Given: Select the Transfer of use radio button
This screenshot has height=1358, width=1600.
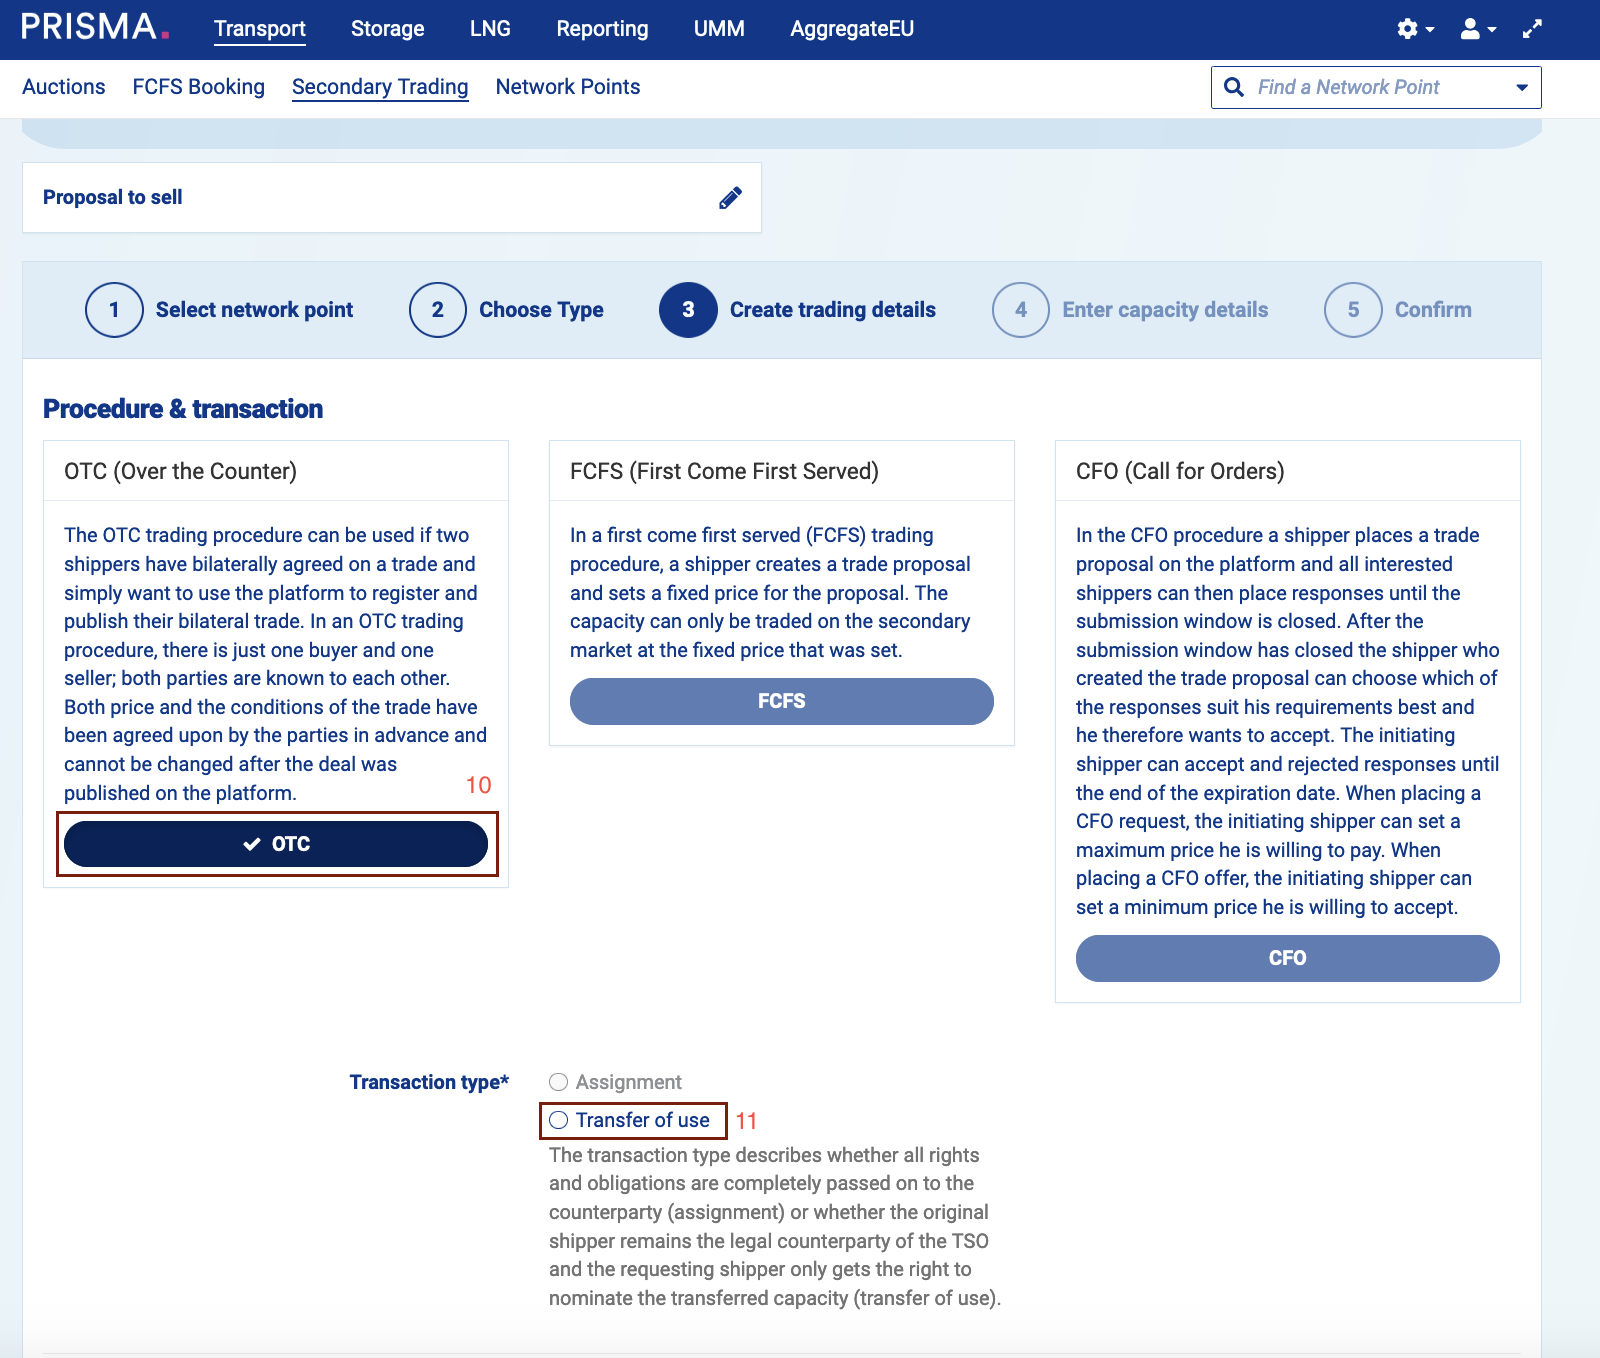Looking at the screenshot, I should tap(559, 1120).
